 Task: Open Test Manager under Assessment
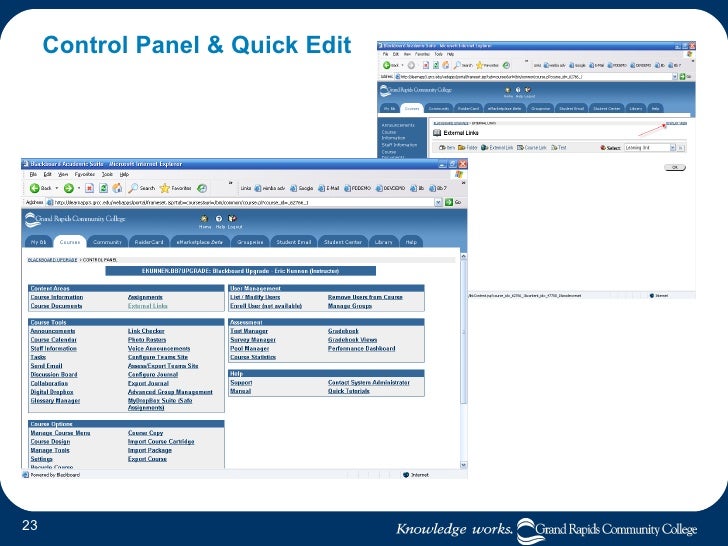[249, 331]
